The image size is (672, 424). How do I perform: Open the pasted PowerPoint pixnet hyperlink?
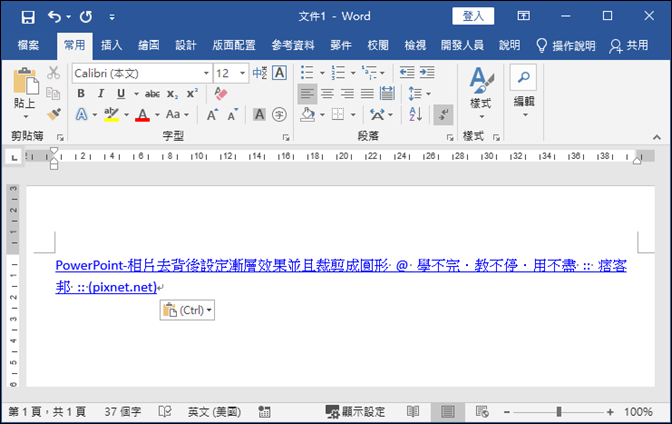point(341,276)
